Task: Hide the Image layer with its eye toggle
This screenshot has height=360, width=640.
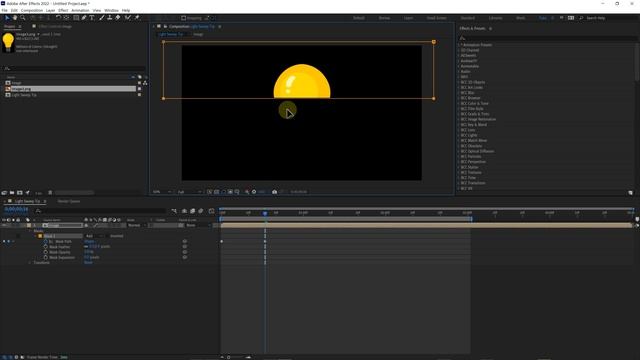Action: 4,225
